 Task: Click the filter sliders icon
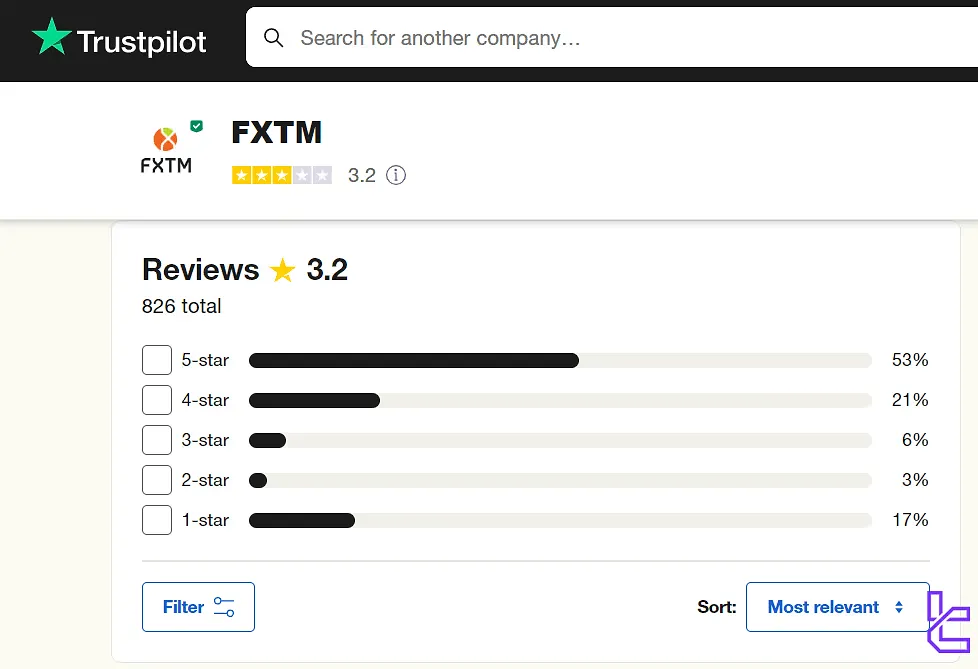(x=224, y=607)
